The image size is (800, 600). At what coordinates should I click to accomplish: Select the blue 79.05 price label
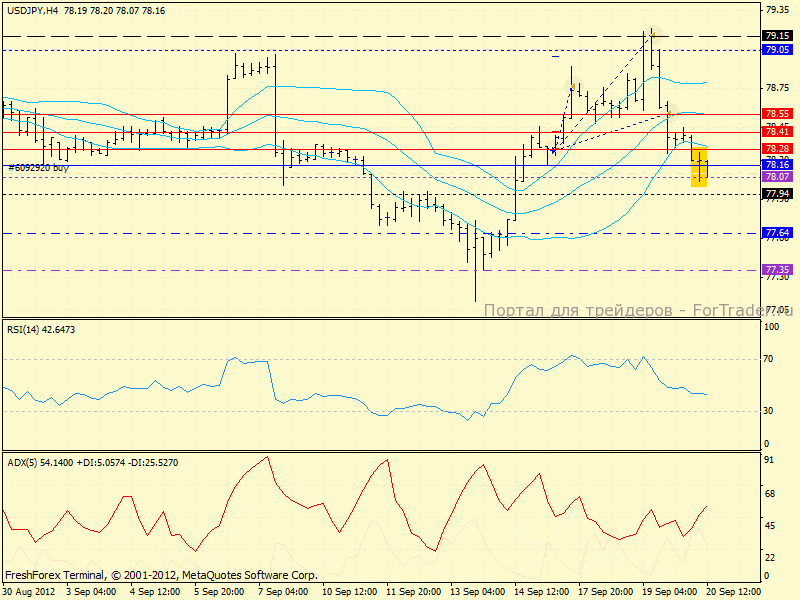pyautogui.click(x=777, y=49)
